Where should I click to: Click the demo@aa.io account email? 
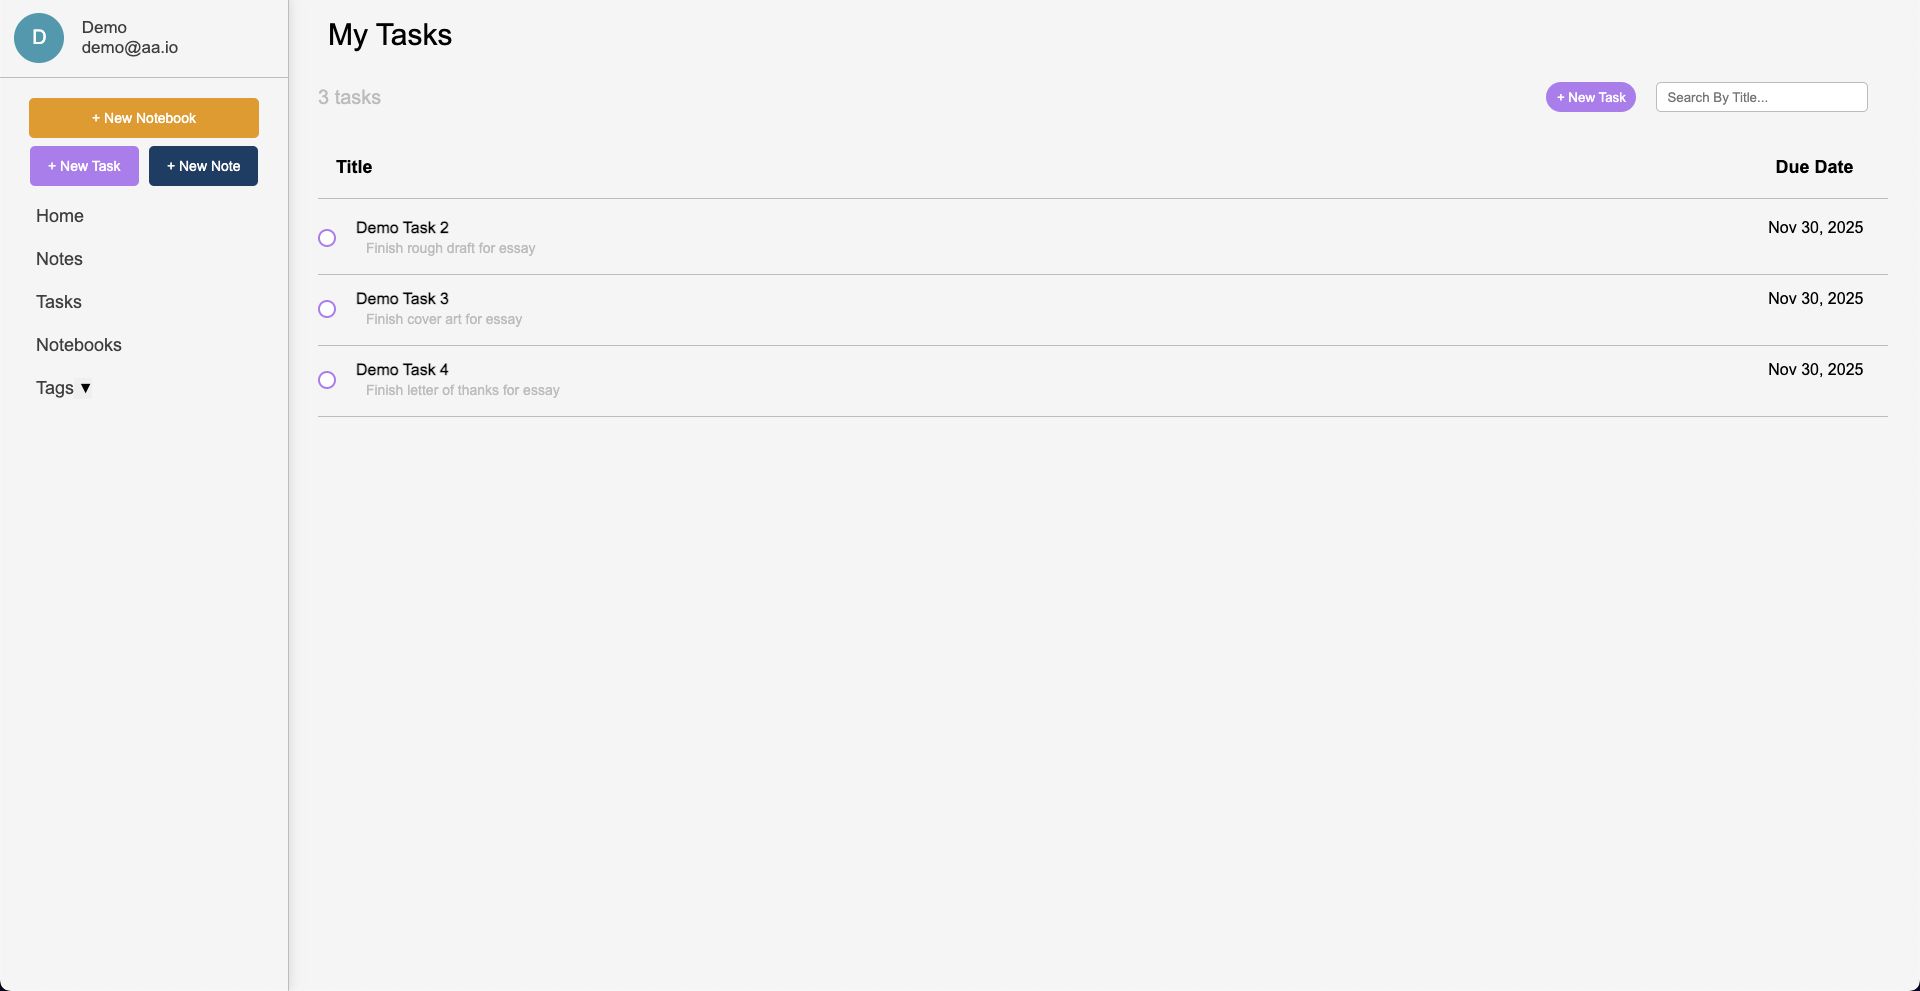click(130, 48)
